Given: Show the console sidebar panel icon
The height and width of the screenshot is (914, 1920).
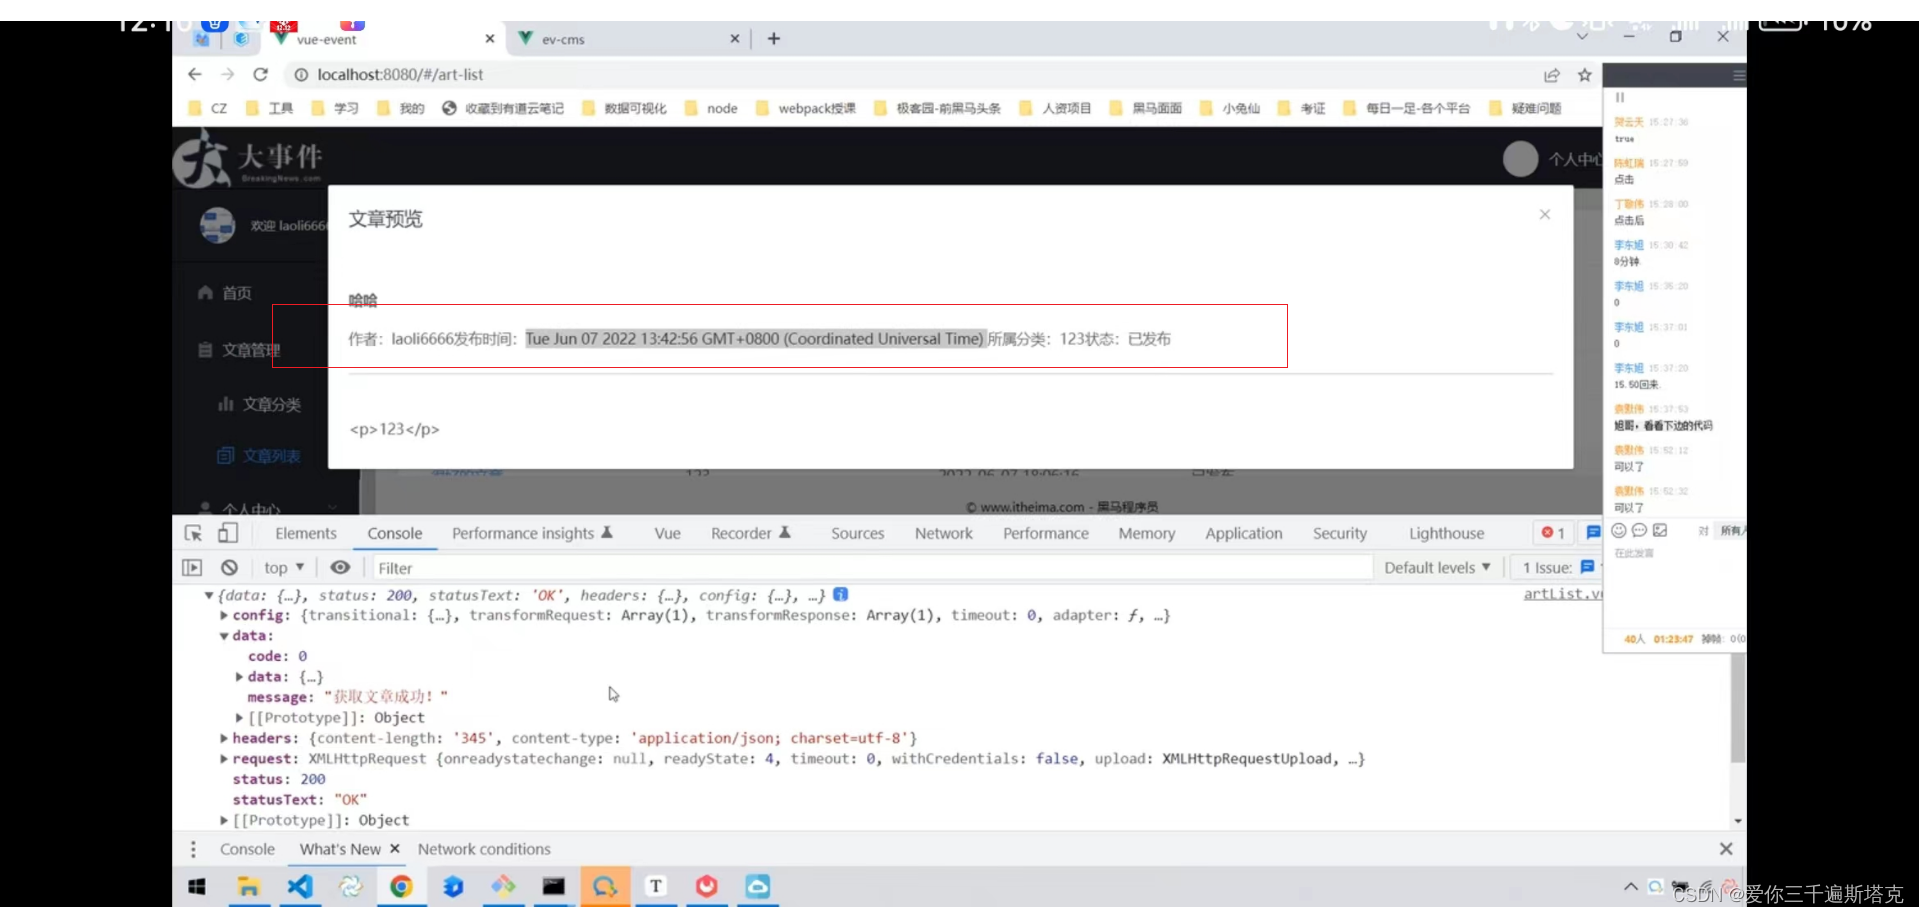Looking at the screenshot, I should pos(192,568).
